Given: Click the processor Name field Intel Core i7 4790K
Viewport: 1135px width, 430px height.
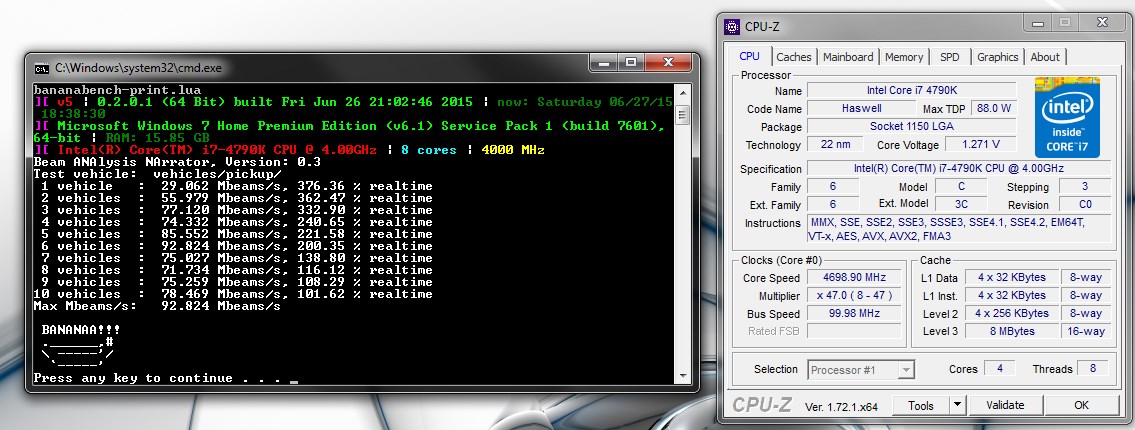Looking at the screenshot, I should pos(911,90).
